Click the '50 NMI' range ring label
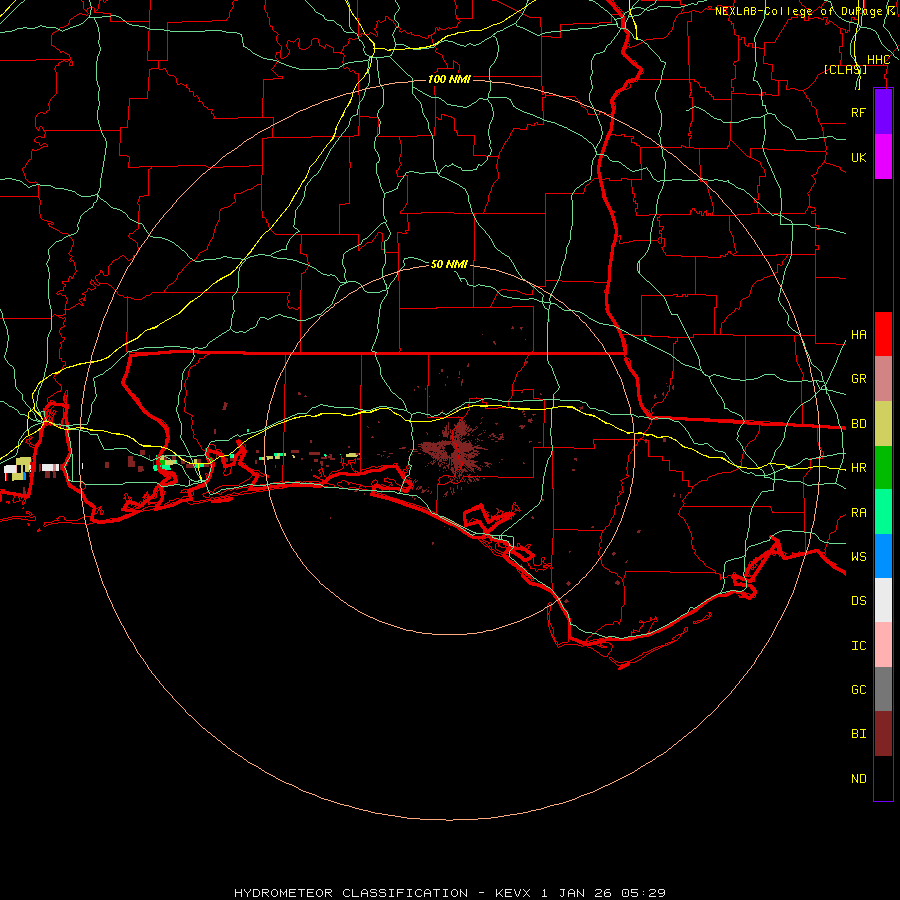Screen dimensions: 900x900 (x=449, y=264)
